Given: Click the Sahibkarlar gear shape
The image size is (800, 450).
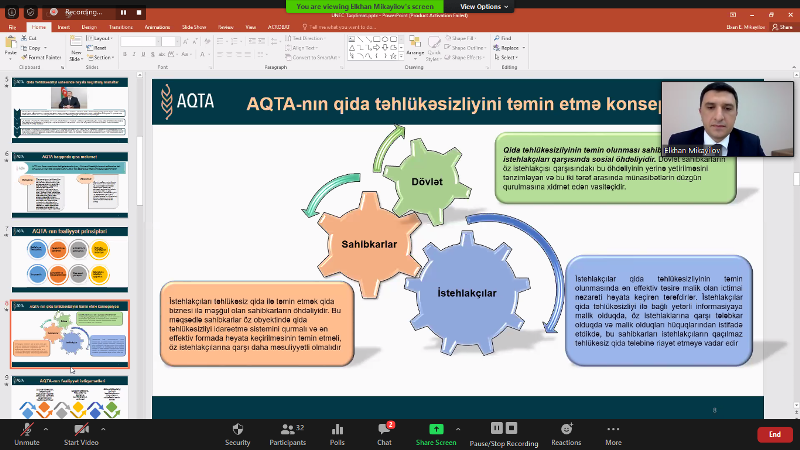Looking at the screenshot, I should [369, 244].
